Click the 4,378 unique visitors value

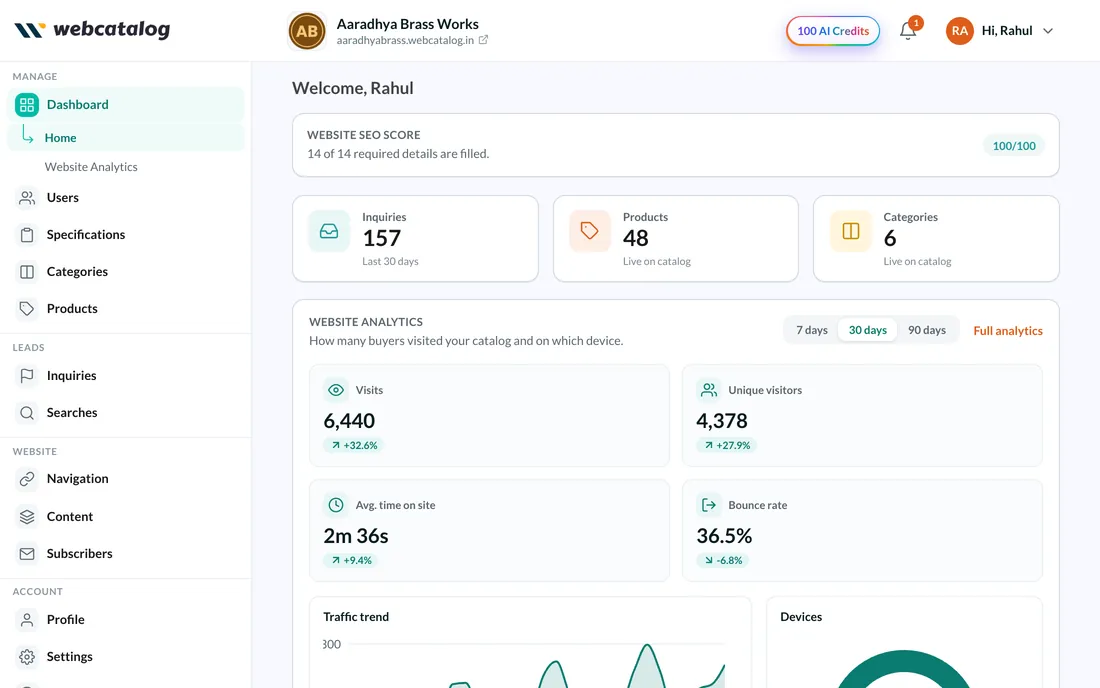coord(722,421)
